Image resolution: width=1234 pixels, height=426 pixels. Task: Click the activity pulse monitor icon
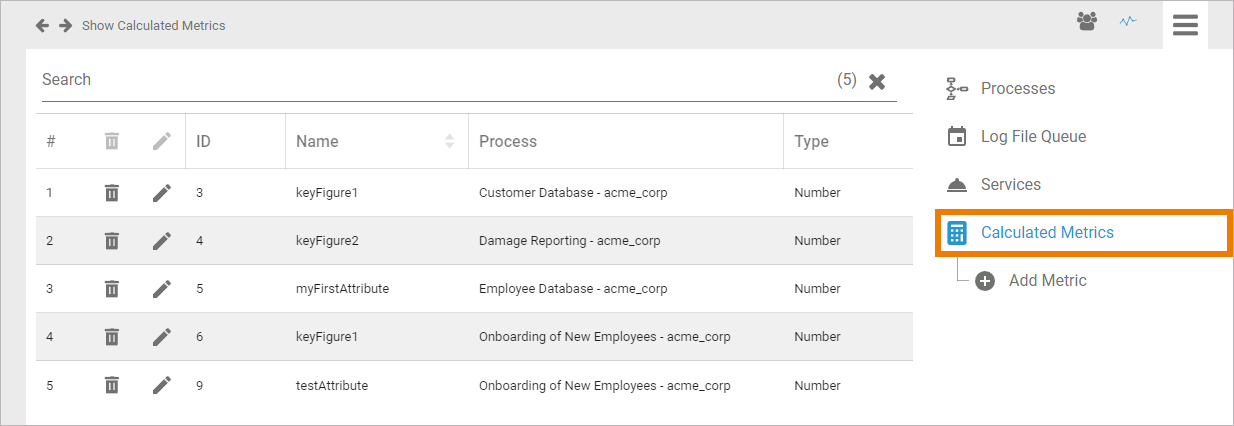pos(1128,21)
